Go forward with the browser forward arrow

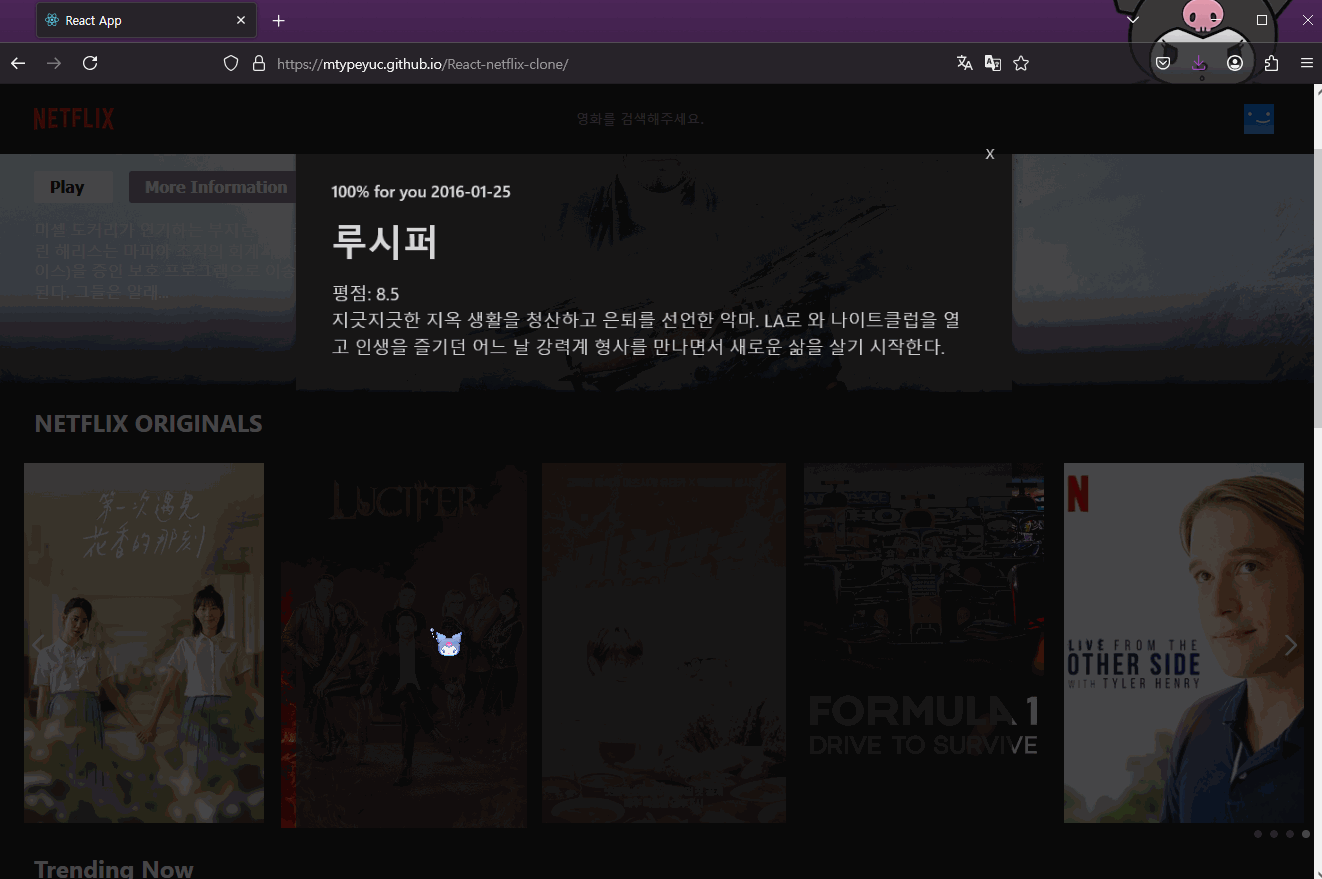(x=54, y=63)
